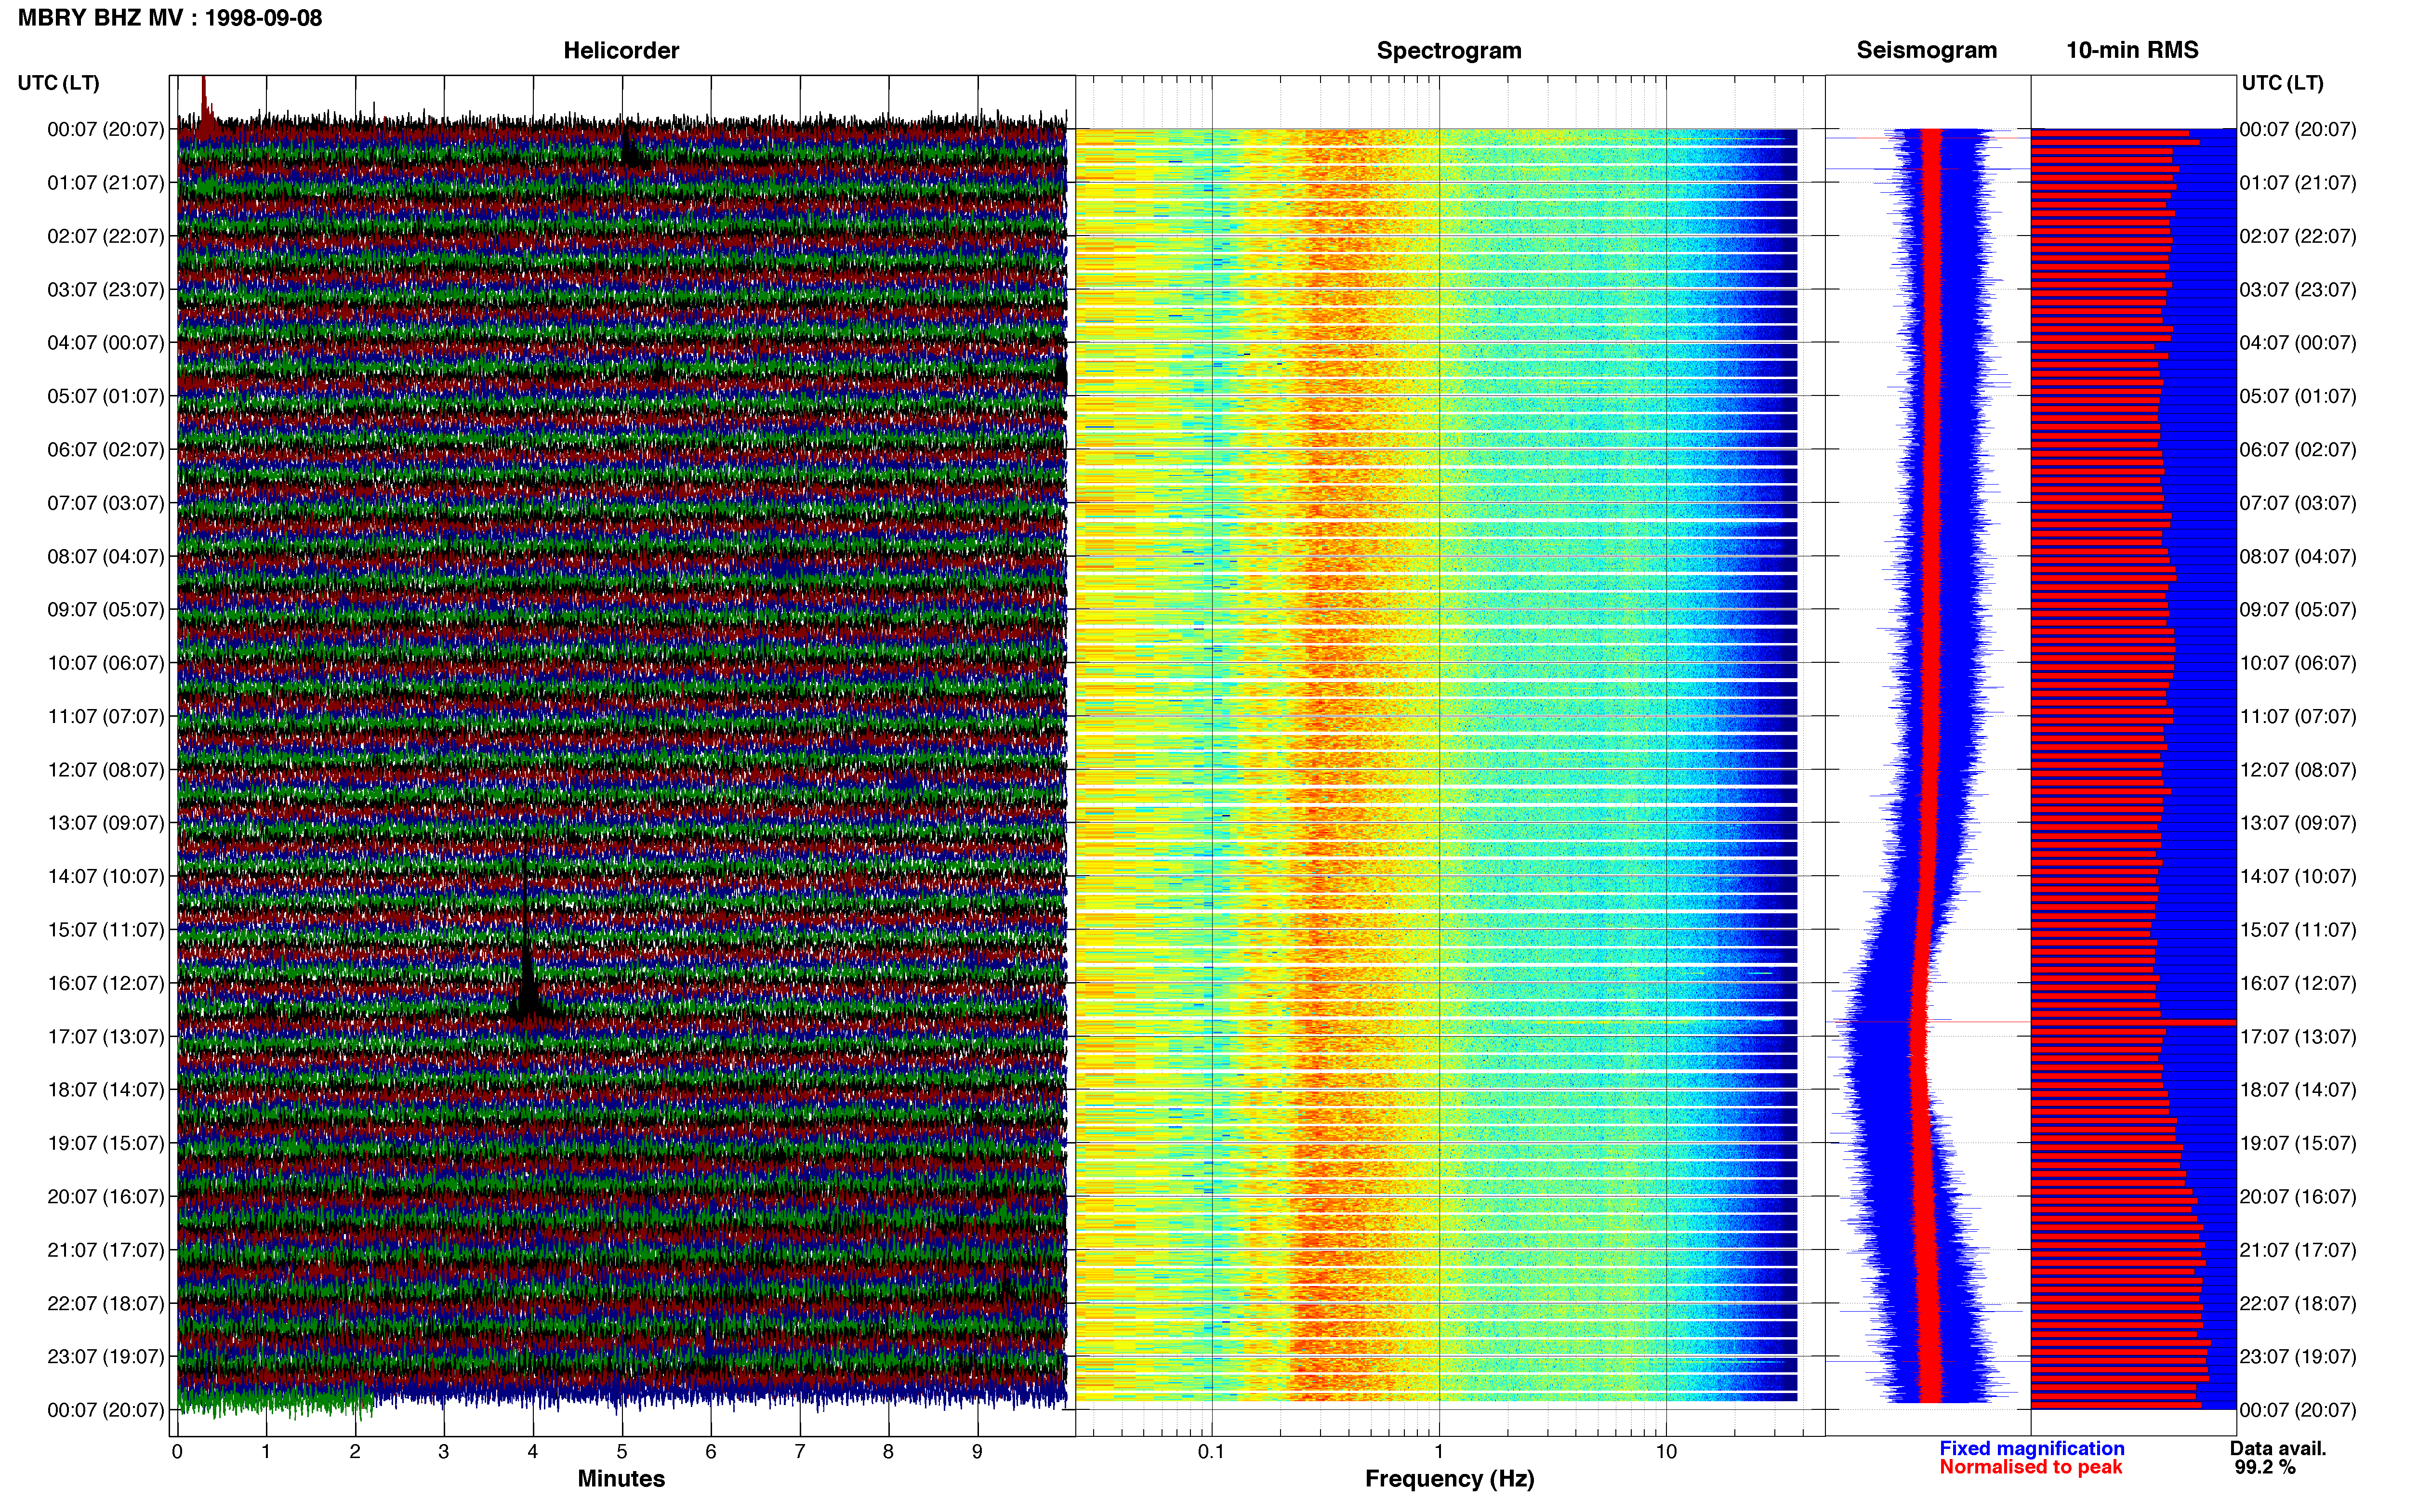Select the Data avail. label
2418x1512 pixels.
(2278, 1448)
